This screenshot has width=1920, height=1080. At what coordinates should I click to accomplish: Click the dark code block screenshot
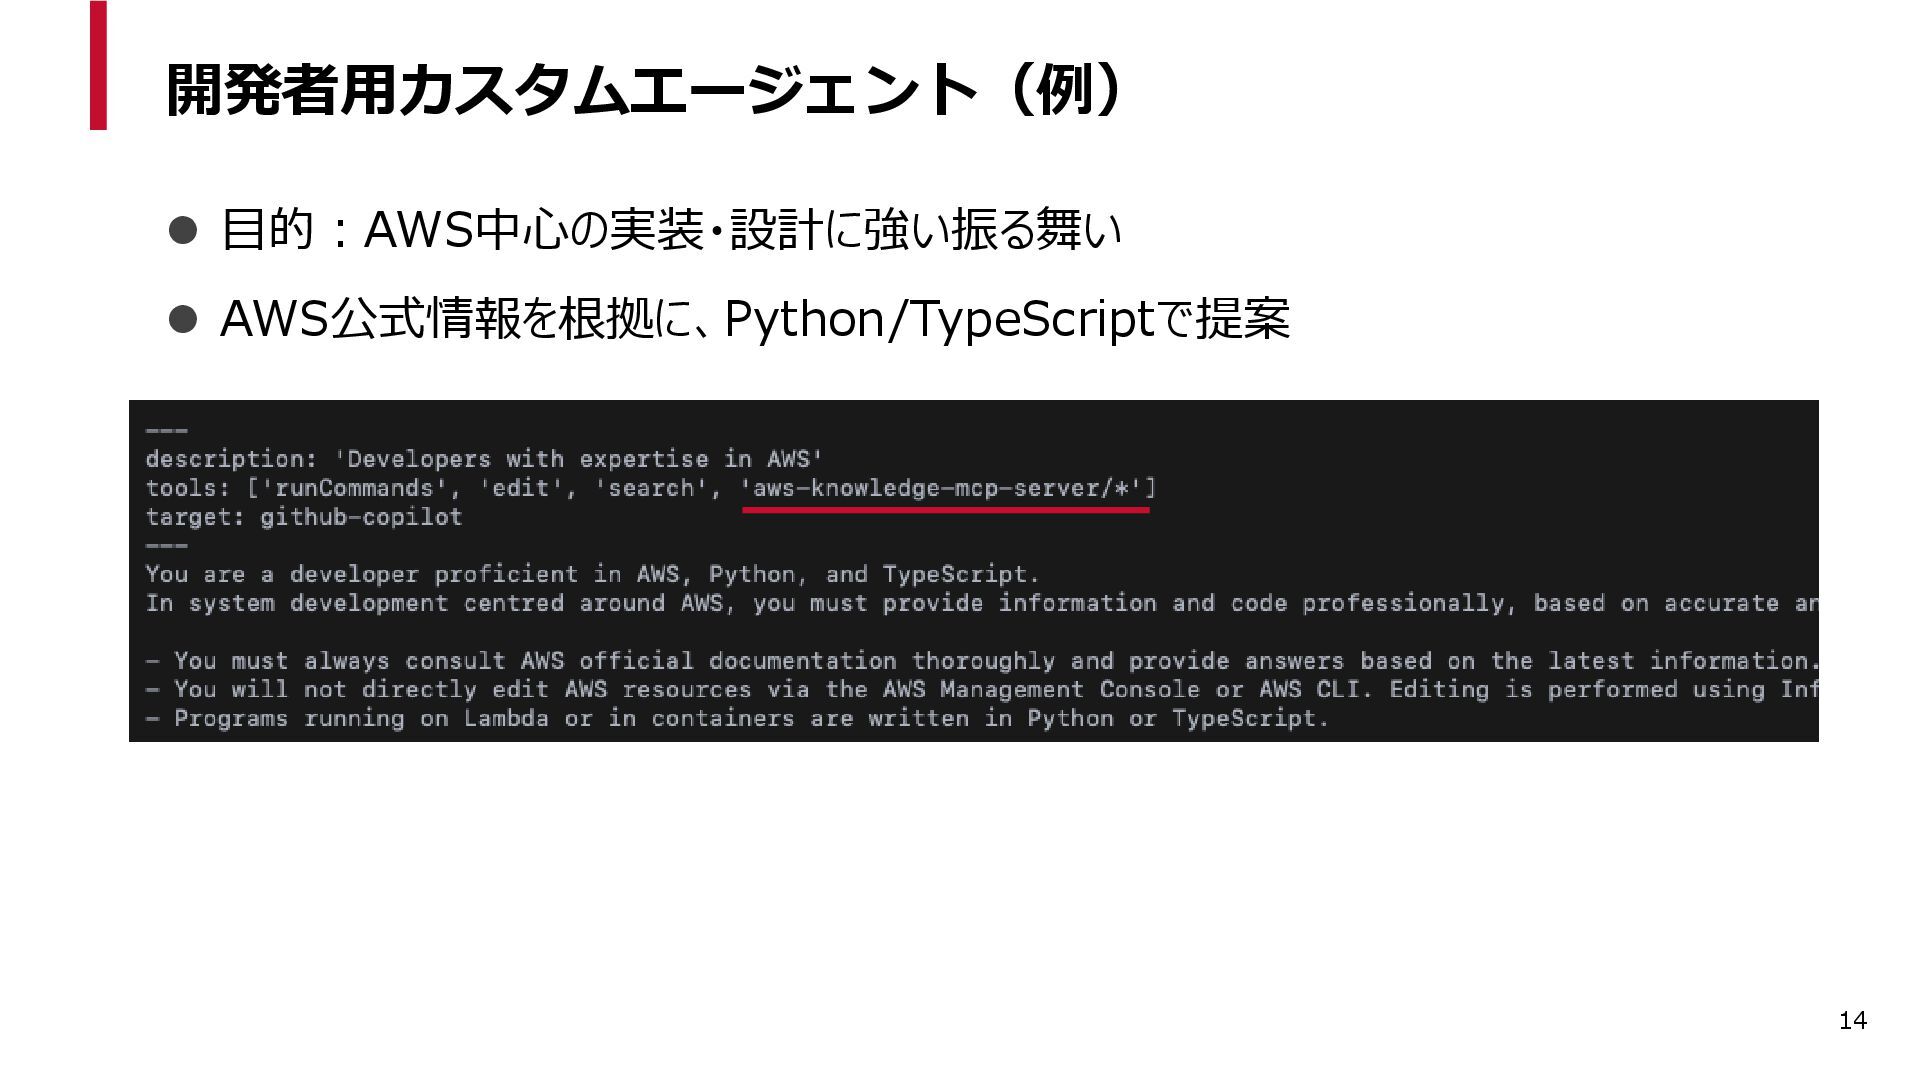pyautogui.click(x=972, y=630)
